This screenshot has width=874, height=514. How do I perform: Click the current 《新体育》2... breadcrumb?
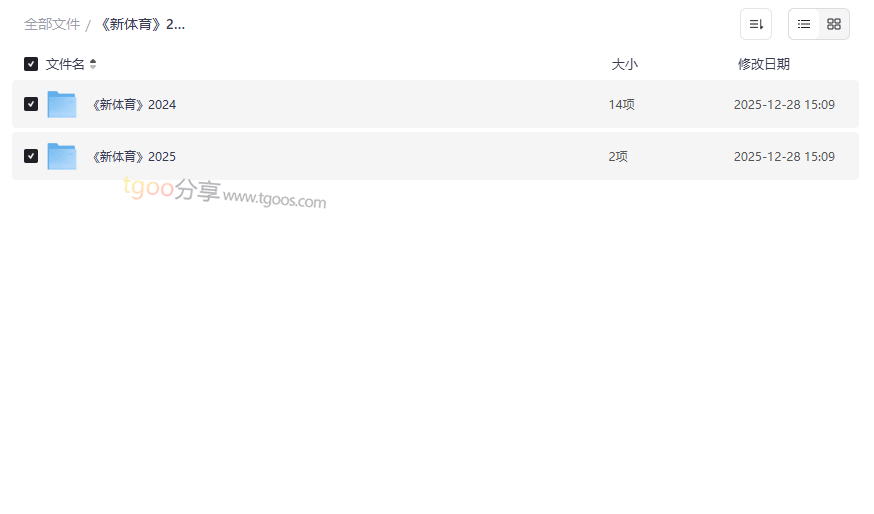[x=141, y=24]
